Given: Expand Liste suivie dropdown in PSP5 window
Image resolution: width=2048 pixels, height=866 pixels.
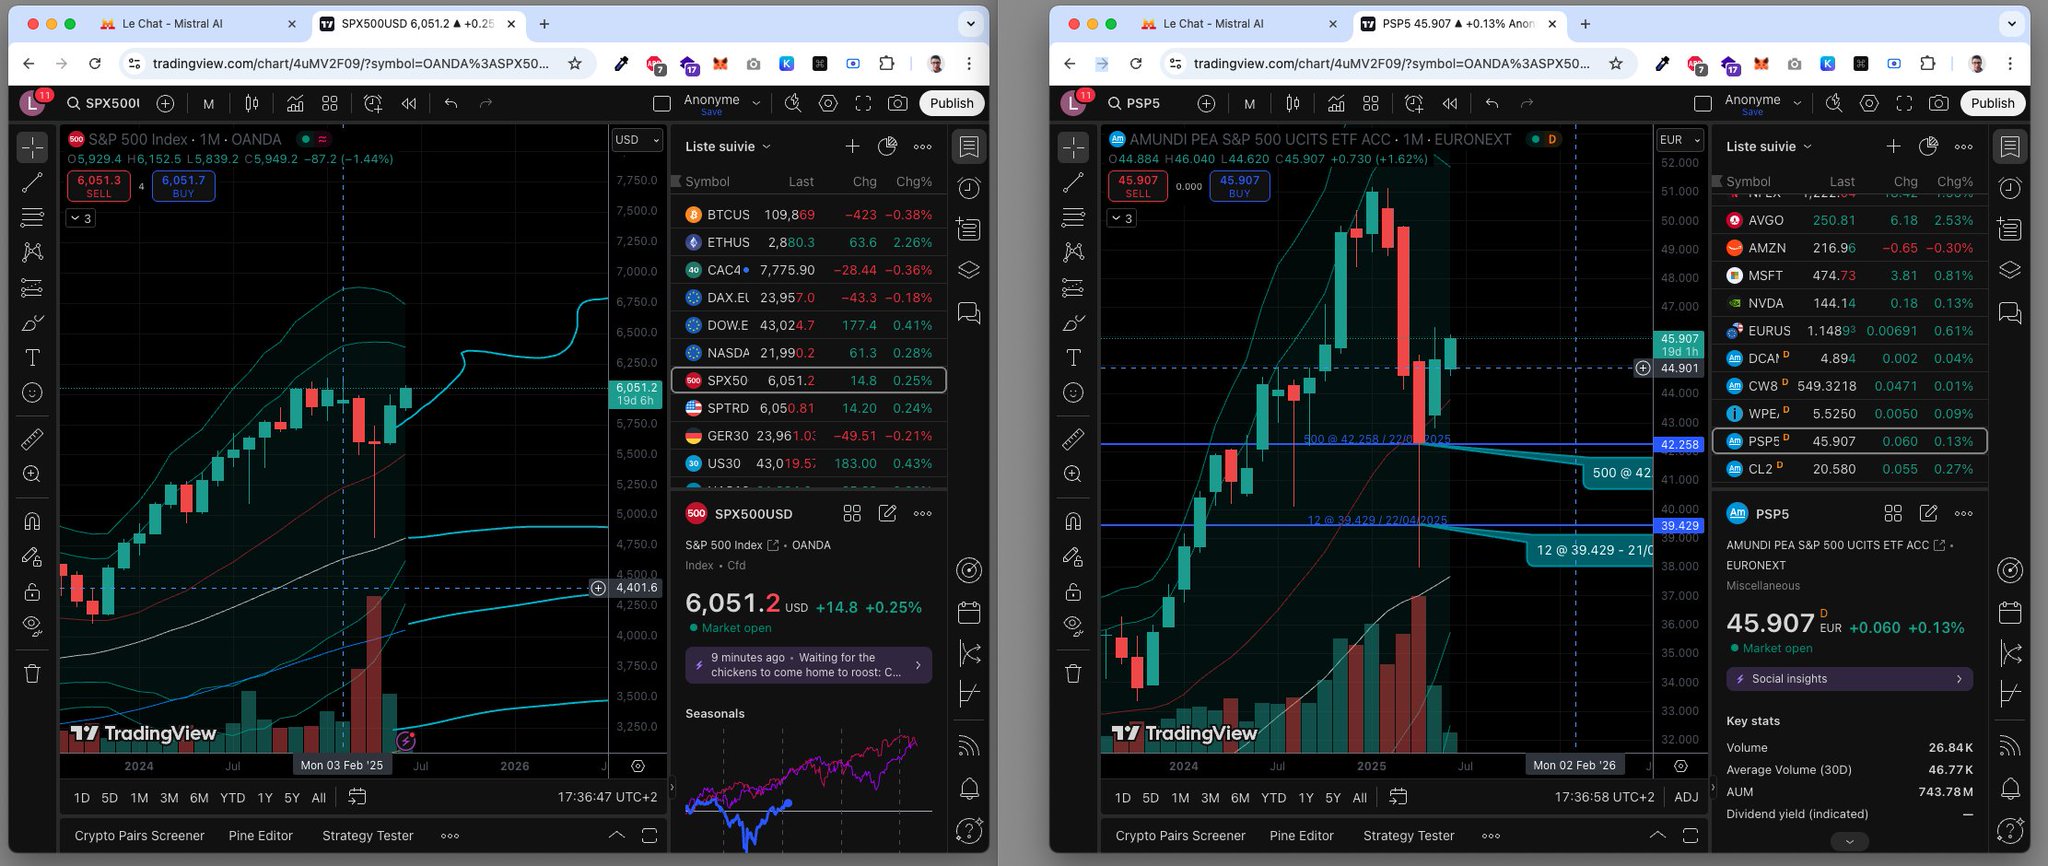Looking at the screenshot, I should coord(1769,146).
